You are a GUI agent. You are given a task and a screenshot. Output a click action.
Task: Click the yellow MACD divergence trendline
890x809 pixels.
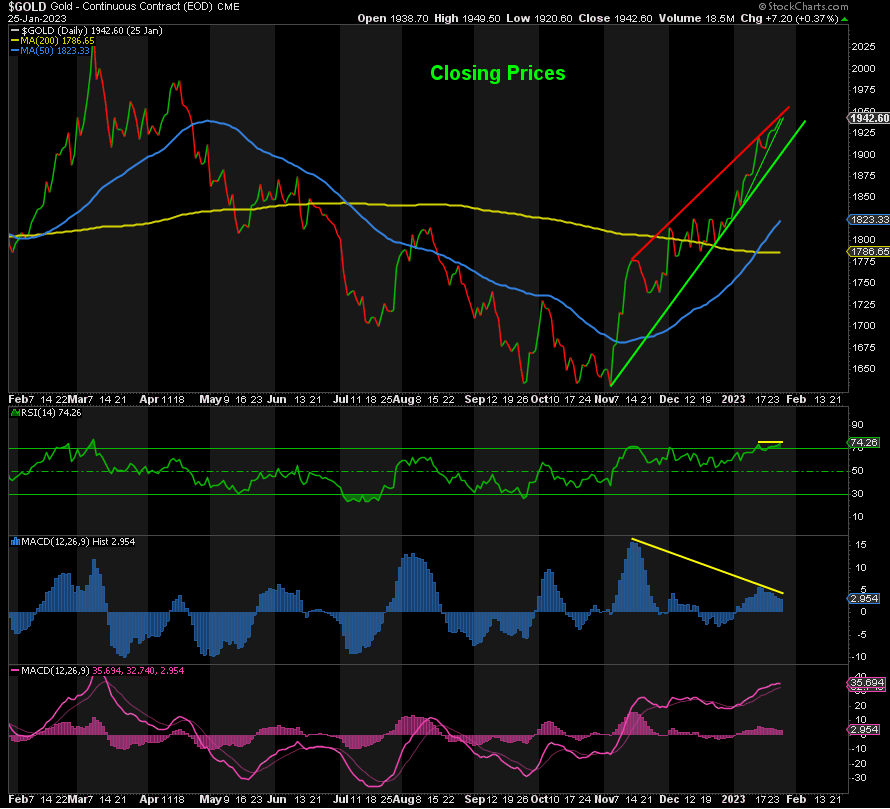pyautogui.click(x=707, y=567)
